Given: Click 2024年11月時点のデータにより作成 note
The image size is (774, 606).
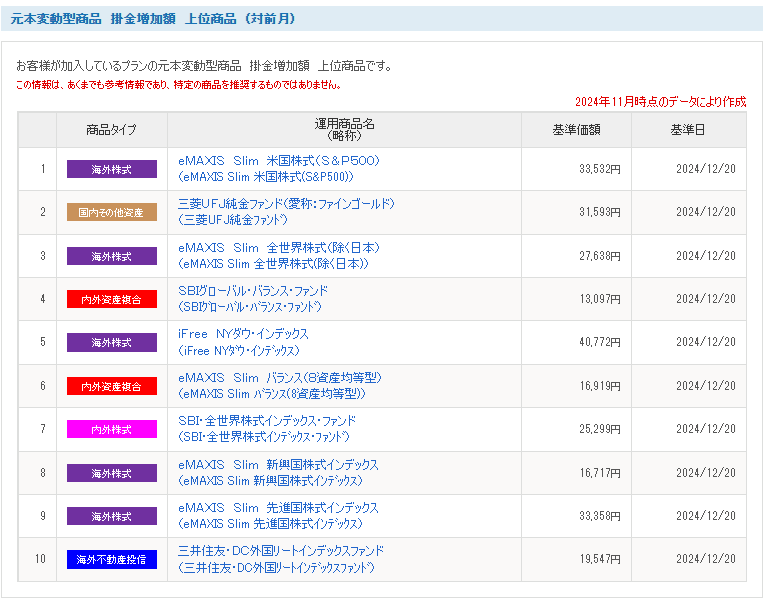Looking at the screenshot, I should (660, 102).
